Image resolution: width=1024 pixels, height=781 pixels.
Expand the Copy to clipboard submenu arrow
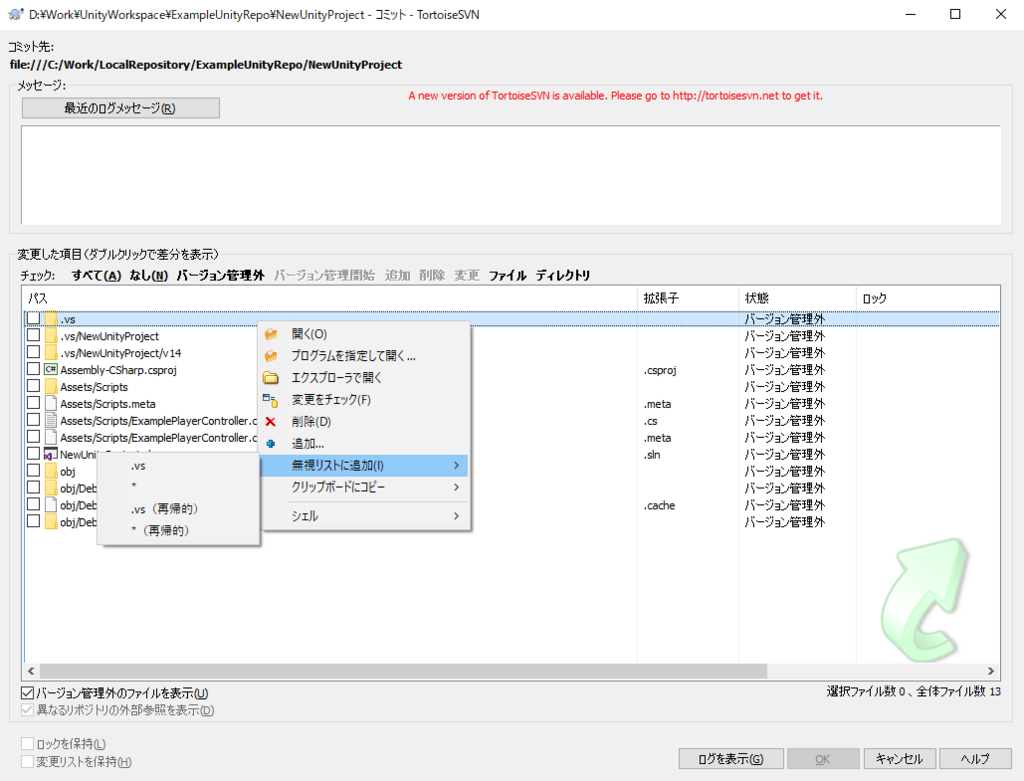pyautogui.click(x=456, y=487)
